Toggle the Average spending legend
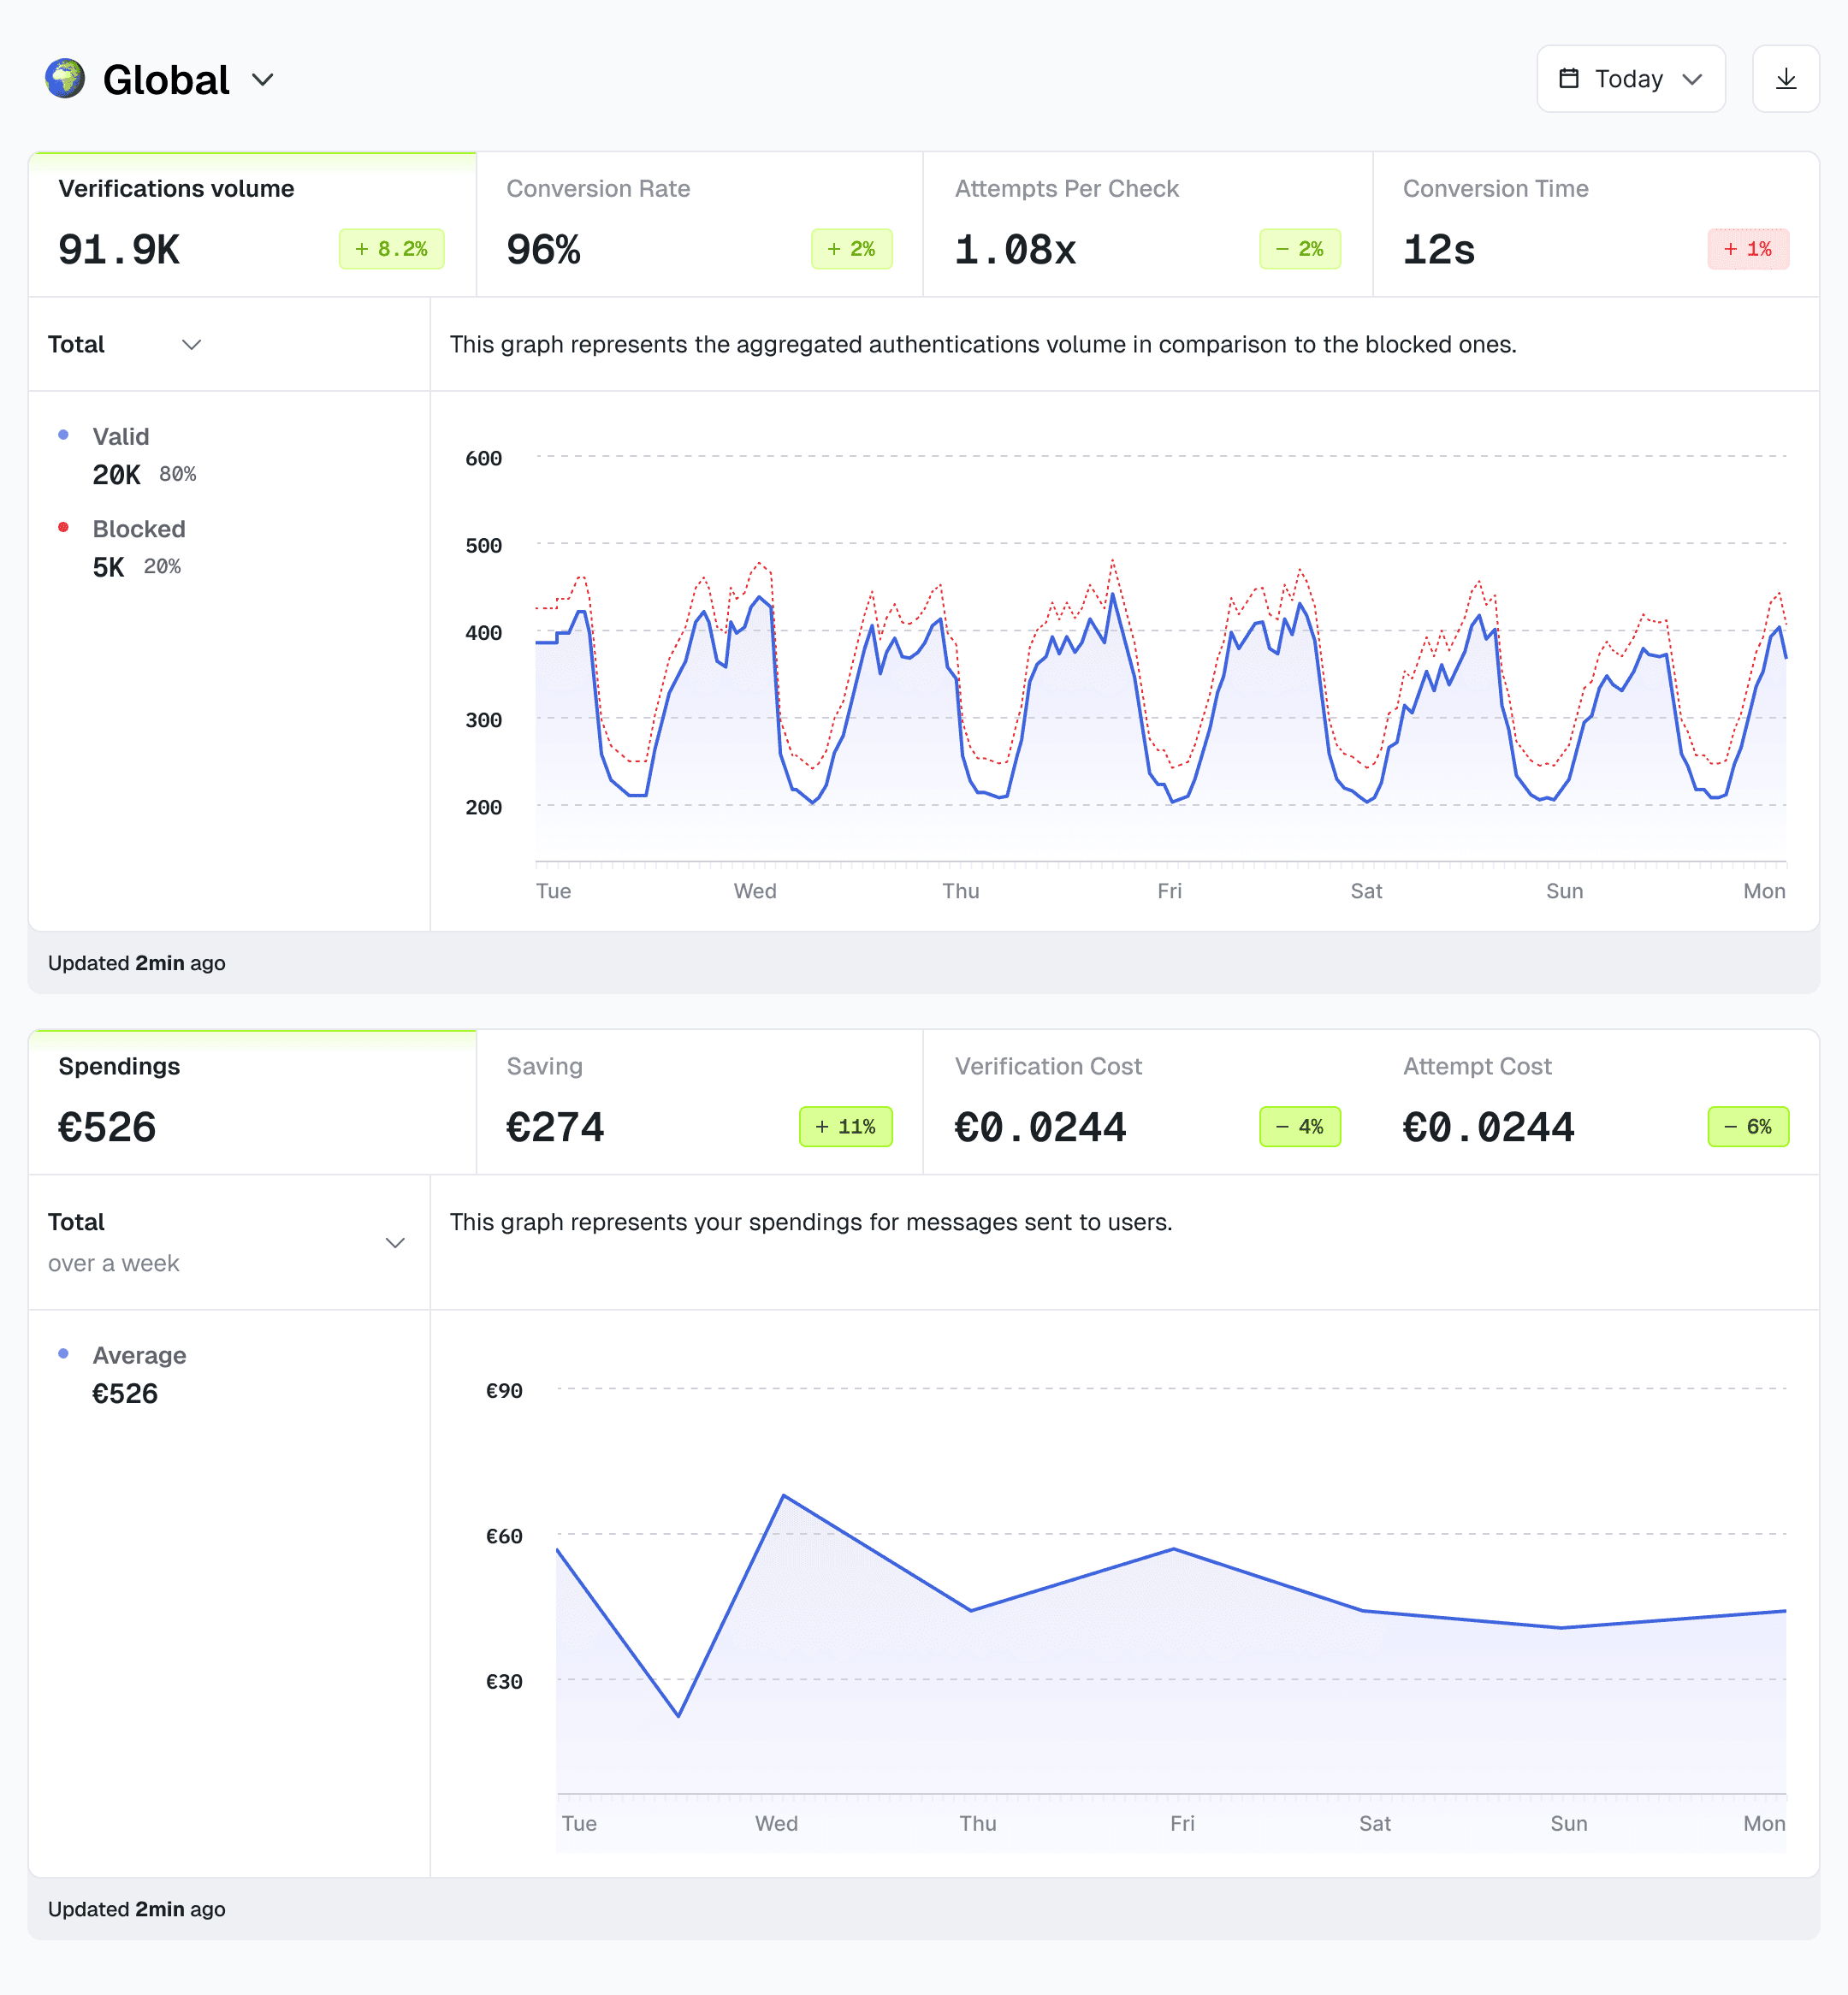 click(x=139, y=1356)
